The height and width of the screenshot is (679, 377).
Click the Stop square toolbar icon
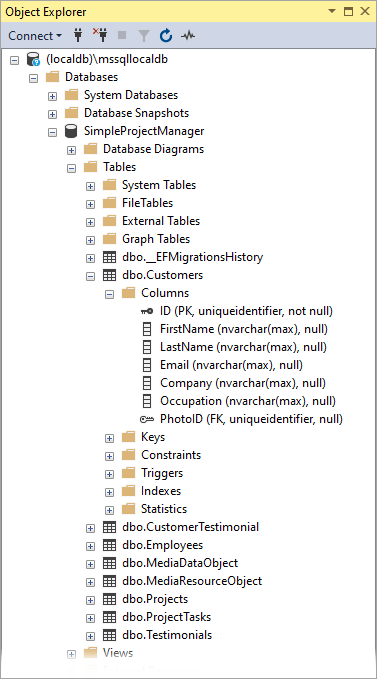click(122, 36)
